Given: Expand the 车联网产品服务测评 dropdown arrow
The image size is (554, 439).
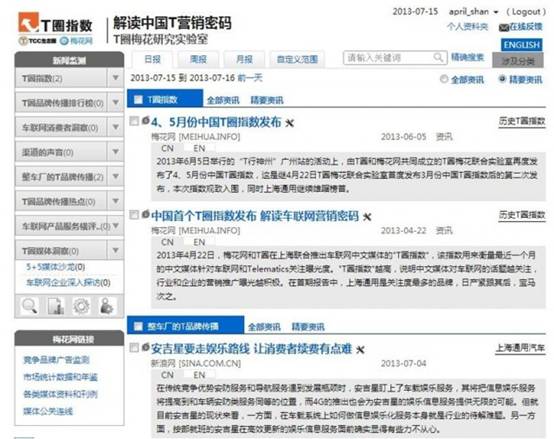Looking at the screenshot, I should pyautogui.click(x=116, y=226).
